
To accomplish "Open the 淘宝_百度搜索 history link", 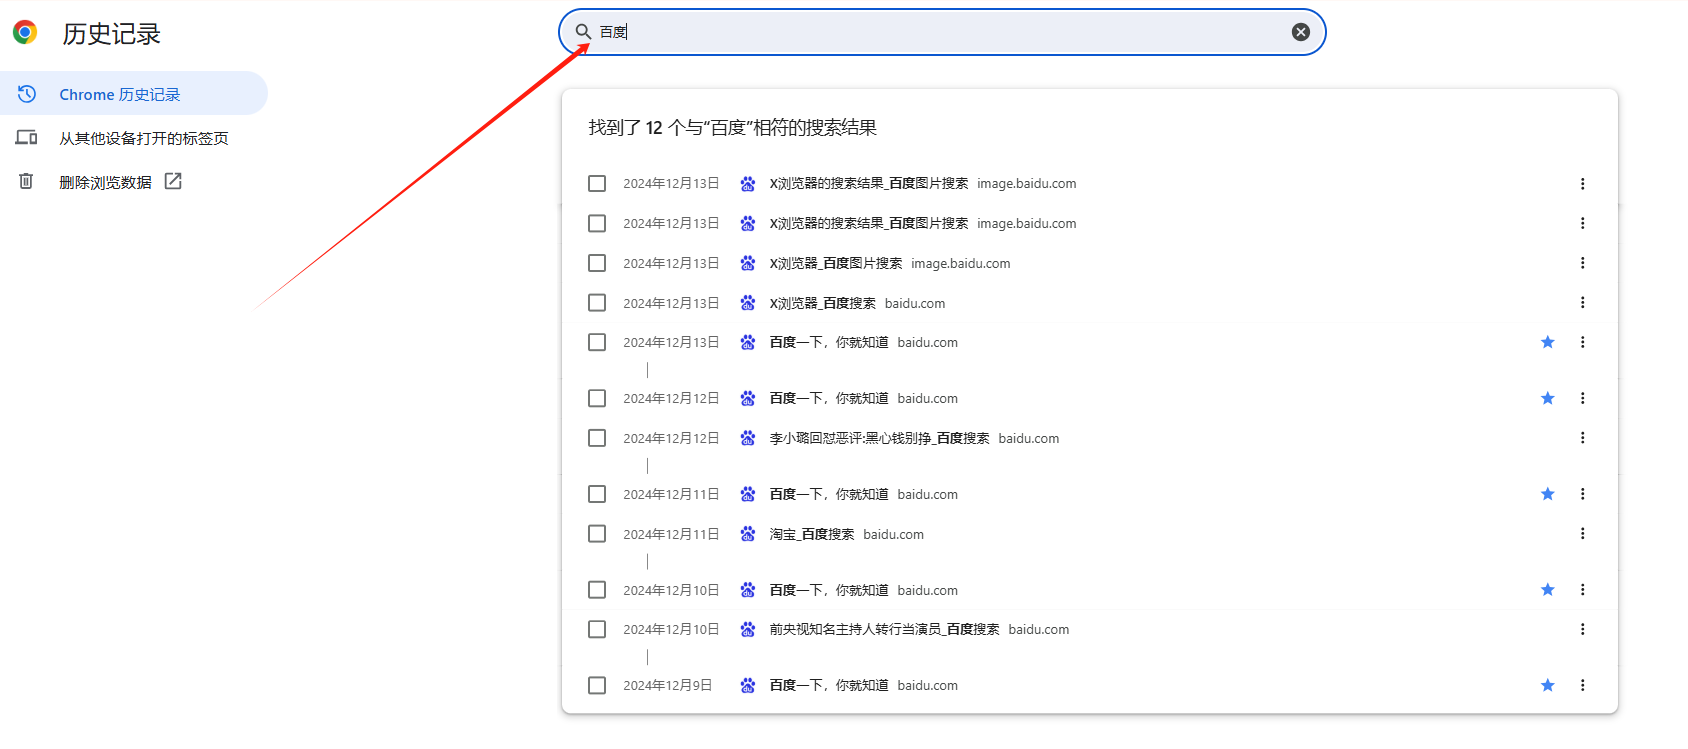I will [812, 534].
